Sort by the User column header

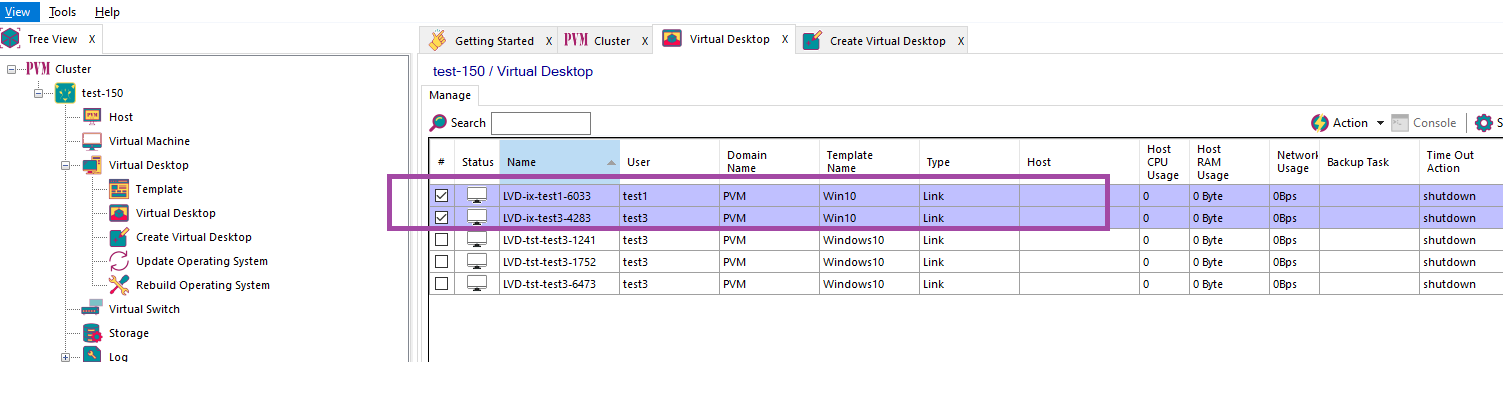(x=669, y=162)
